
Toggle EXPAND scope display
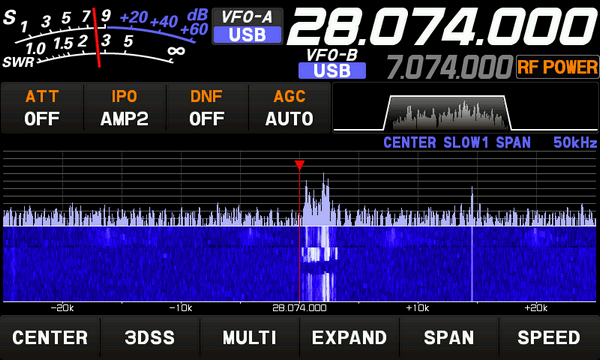(349, 337)
